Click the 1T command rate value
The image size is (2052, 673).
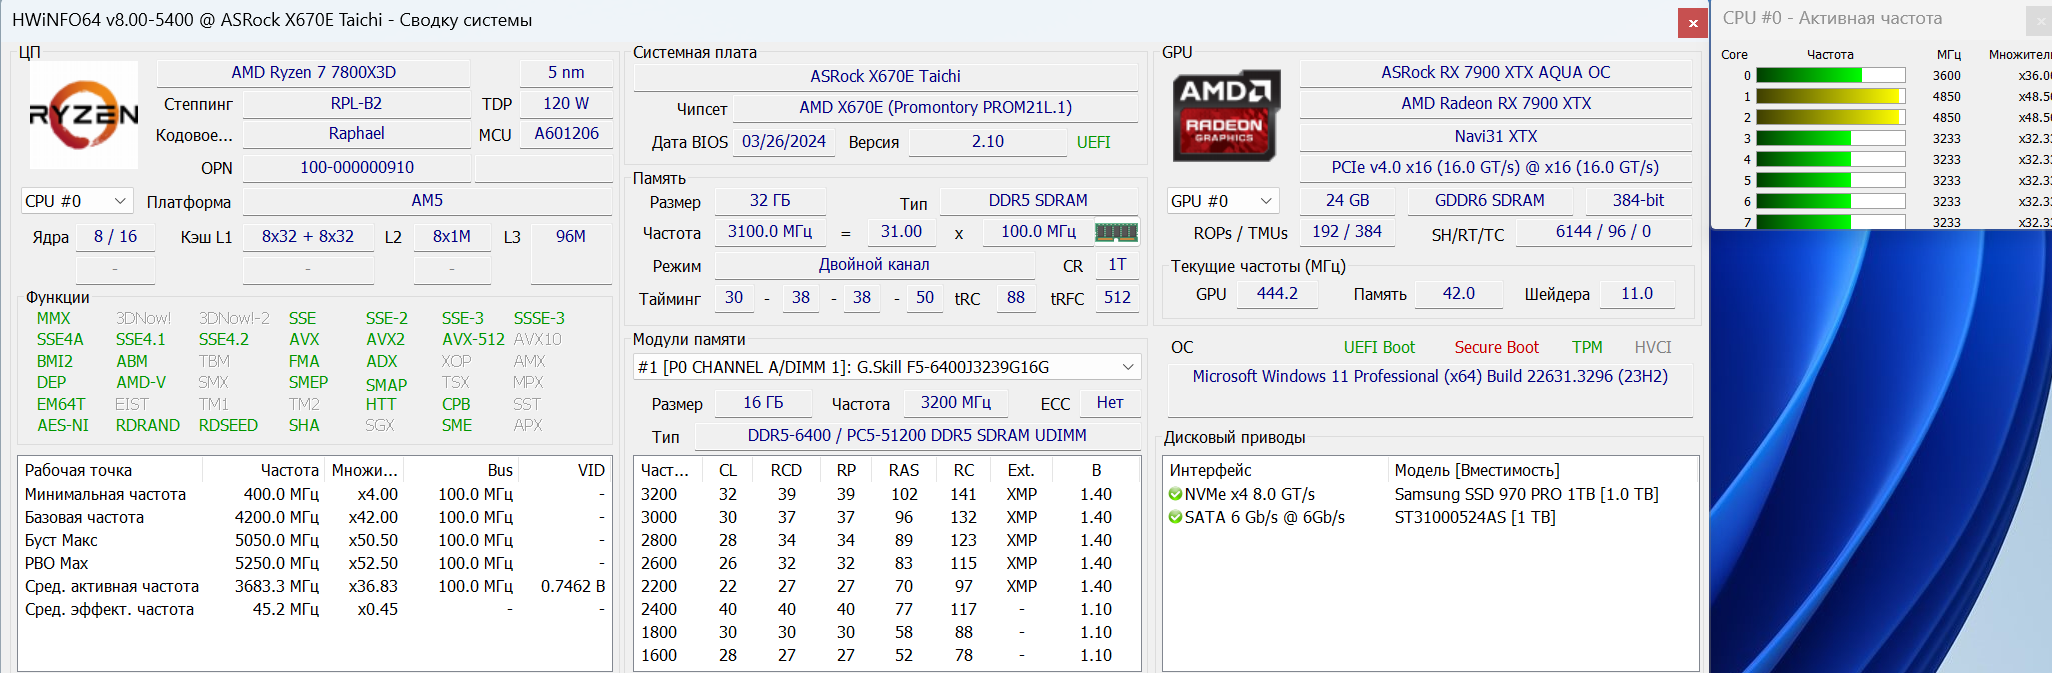click(x=1117, y=264)
